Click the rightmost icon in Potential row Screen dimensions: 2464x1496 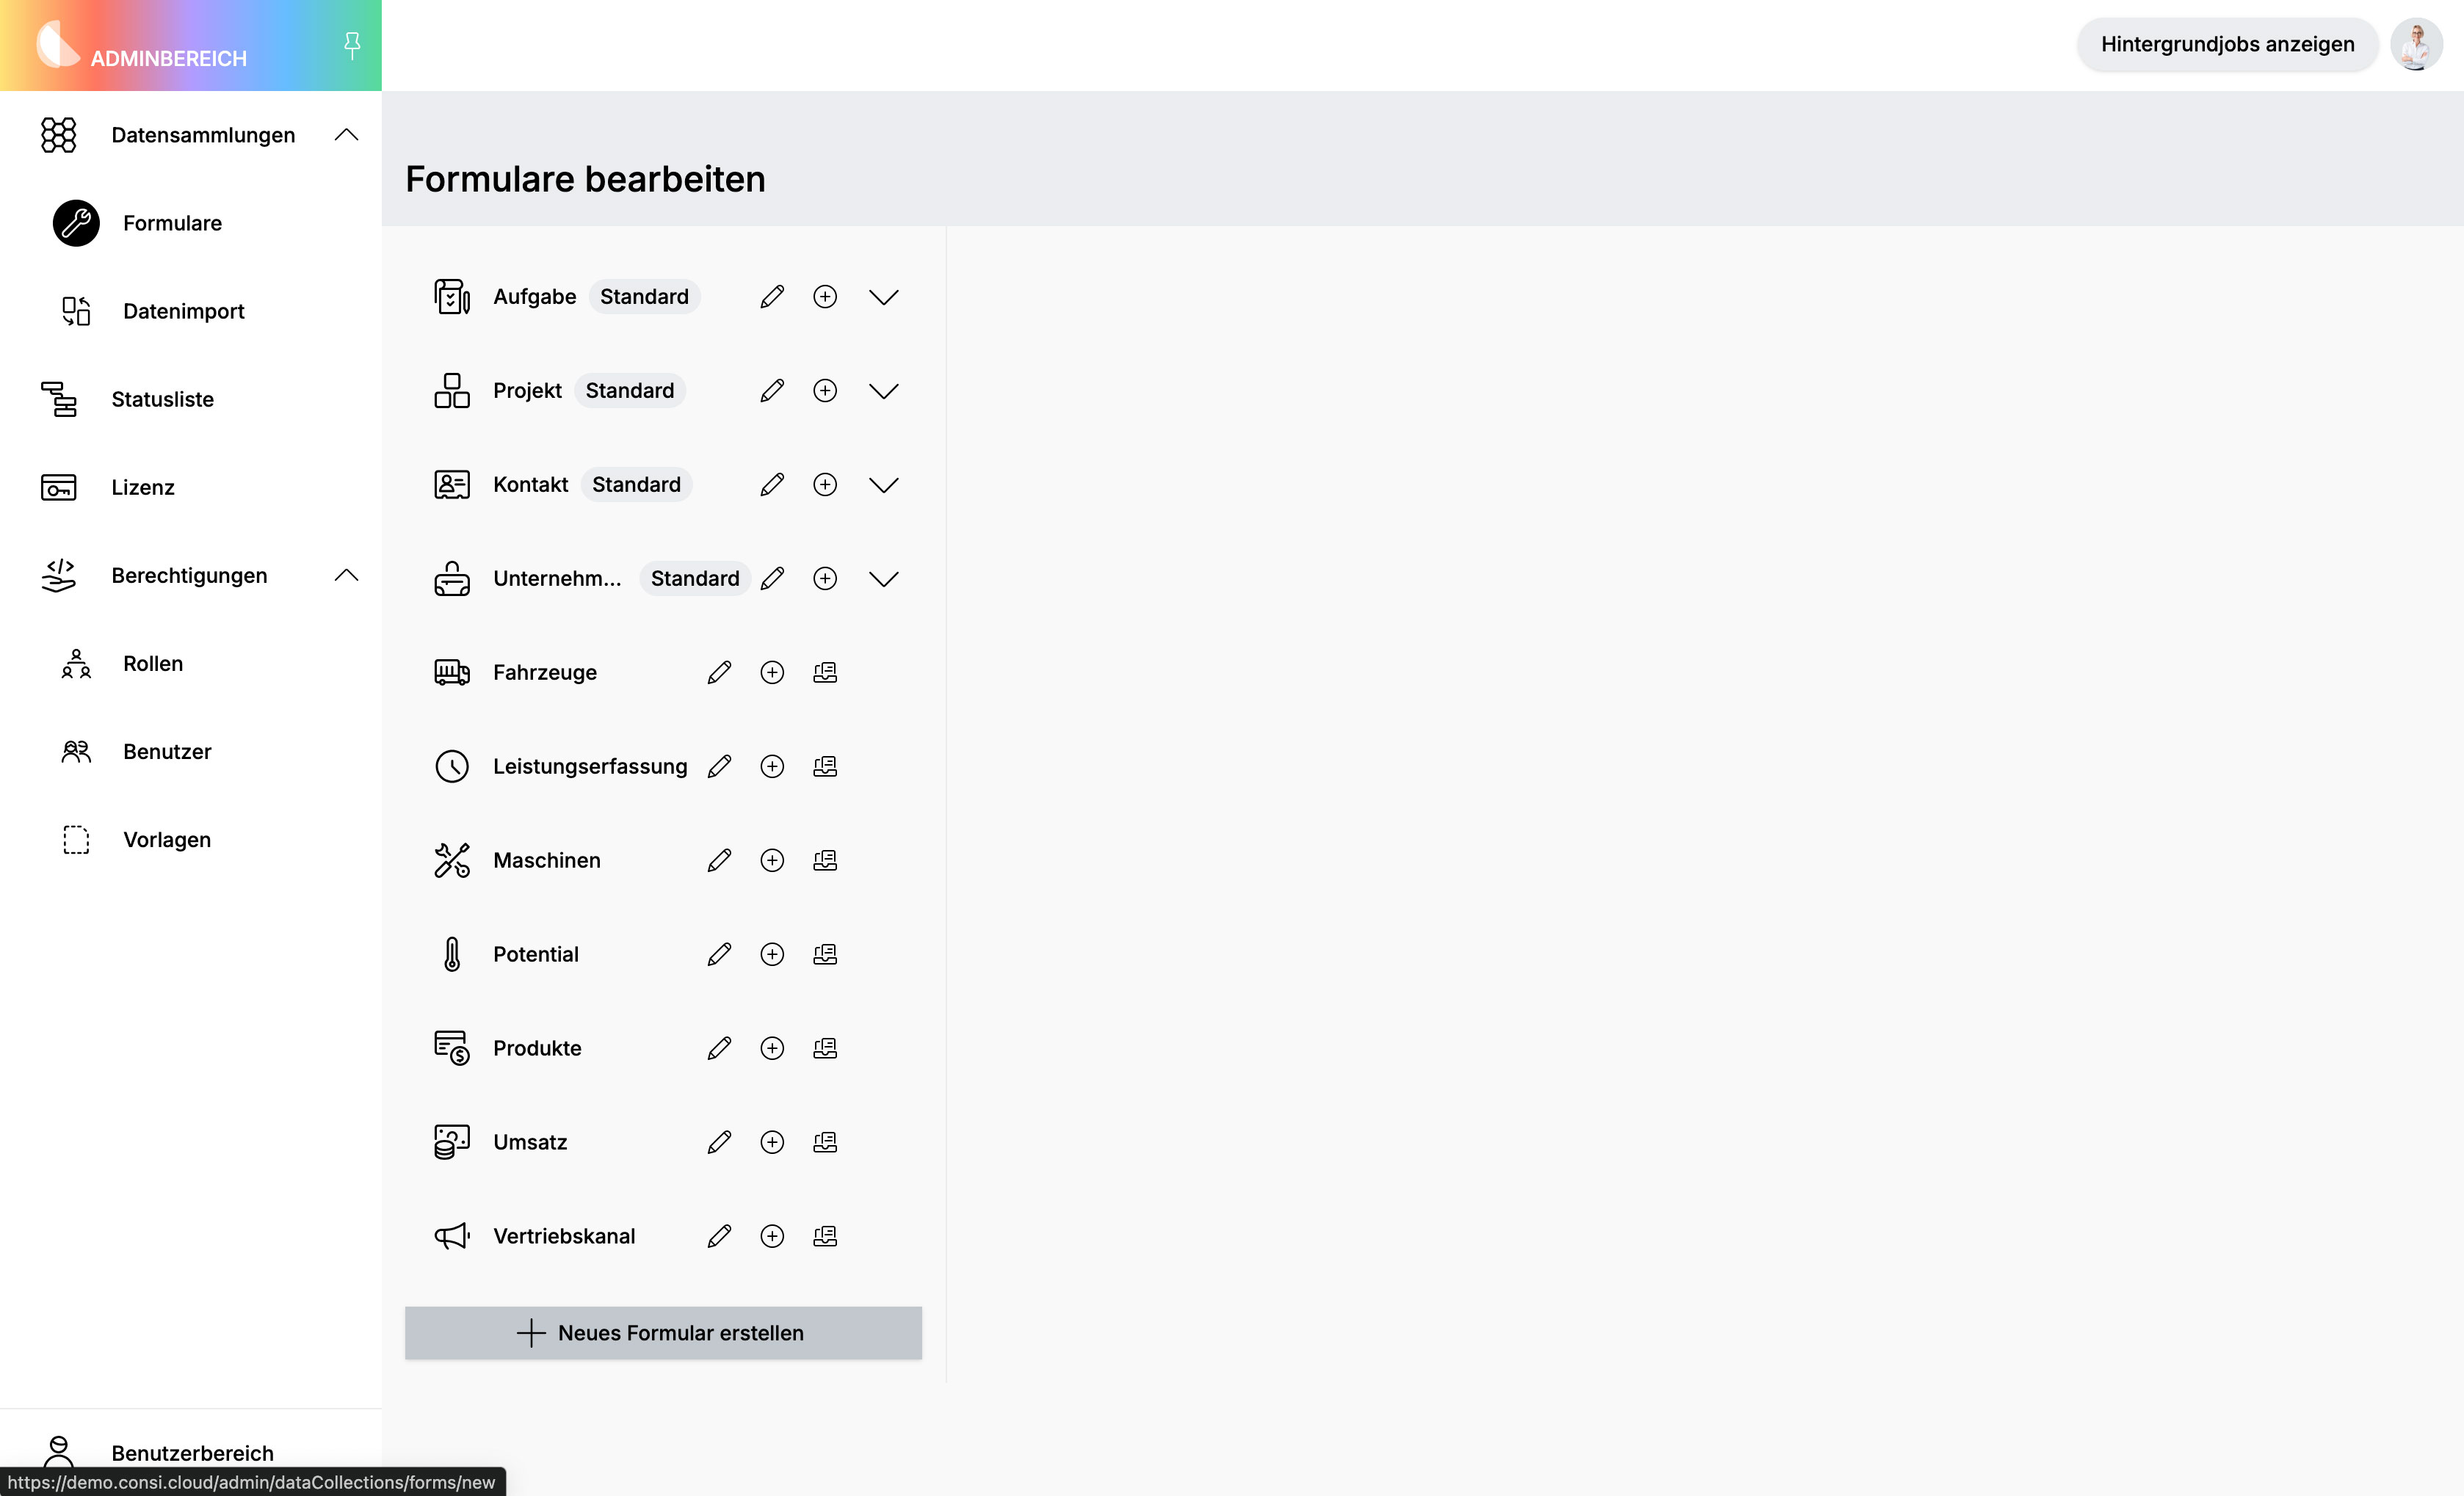point(825,955)
